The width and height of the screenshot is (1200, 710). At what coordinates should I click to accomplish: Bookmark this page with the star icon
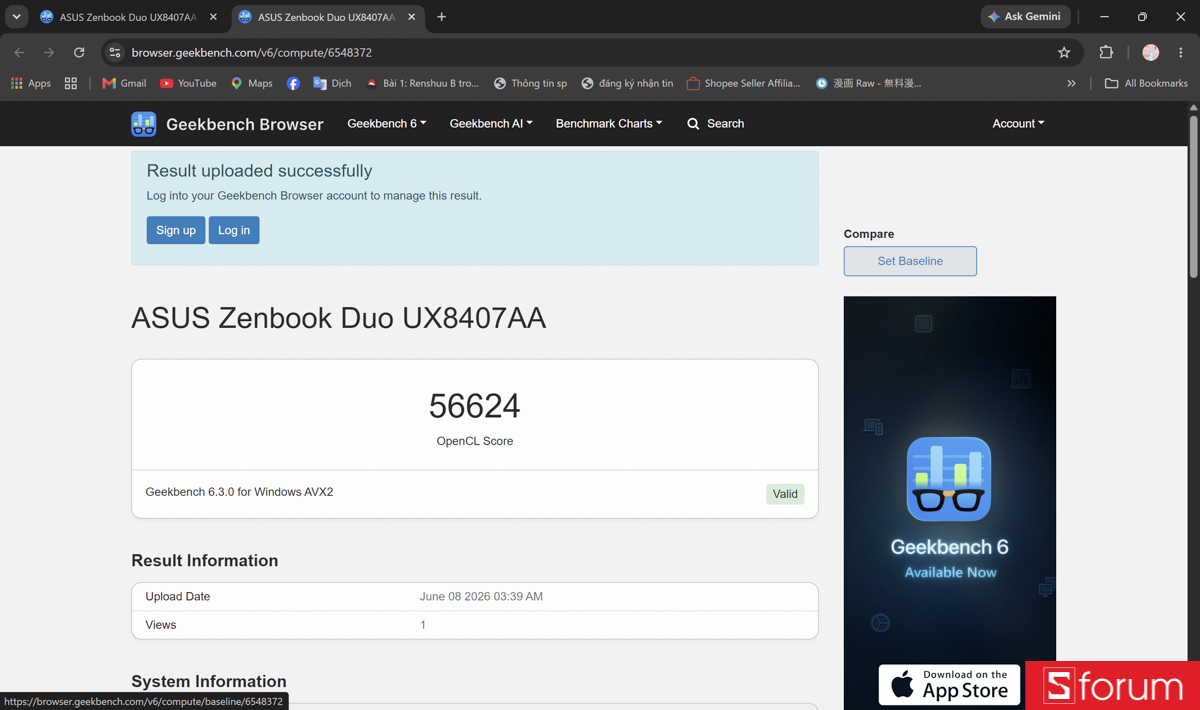click(1064, 52)
